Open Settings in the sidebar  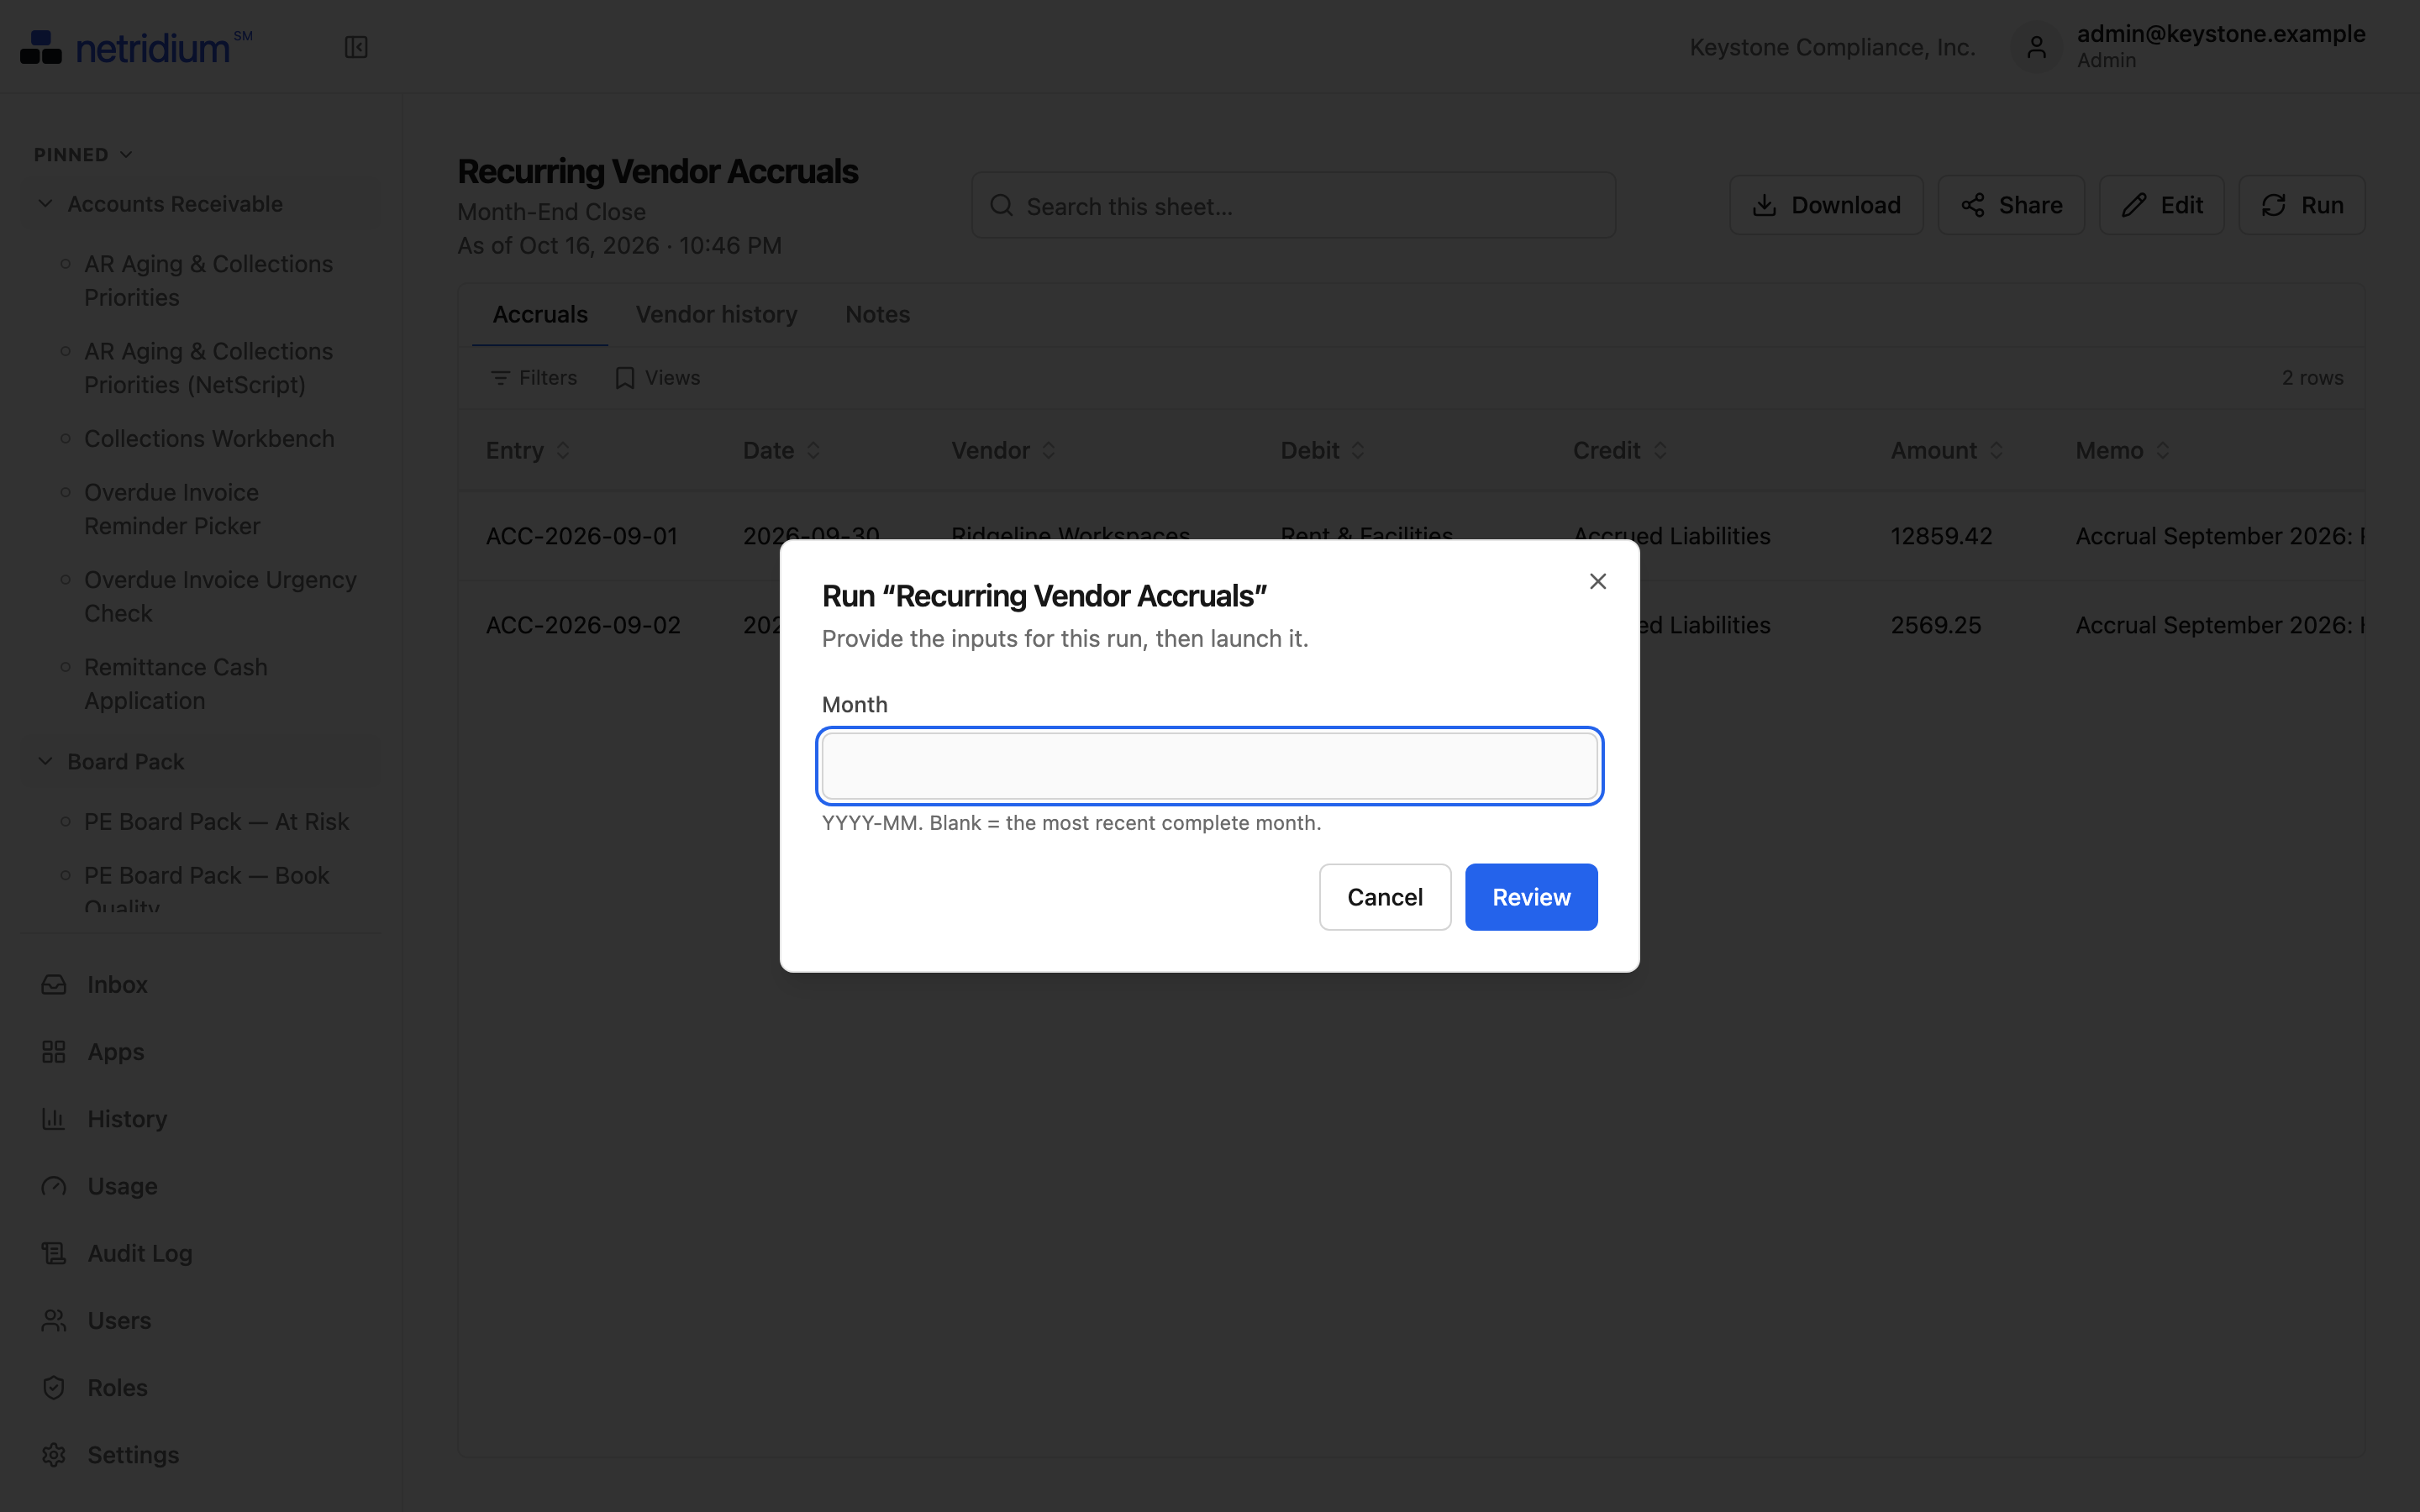point(133,1455)
